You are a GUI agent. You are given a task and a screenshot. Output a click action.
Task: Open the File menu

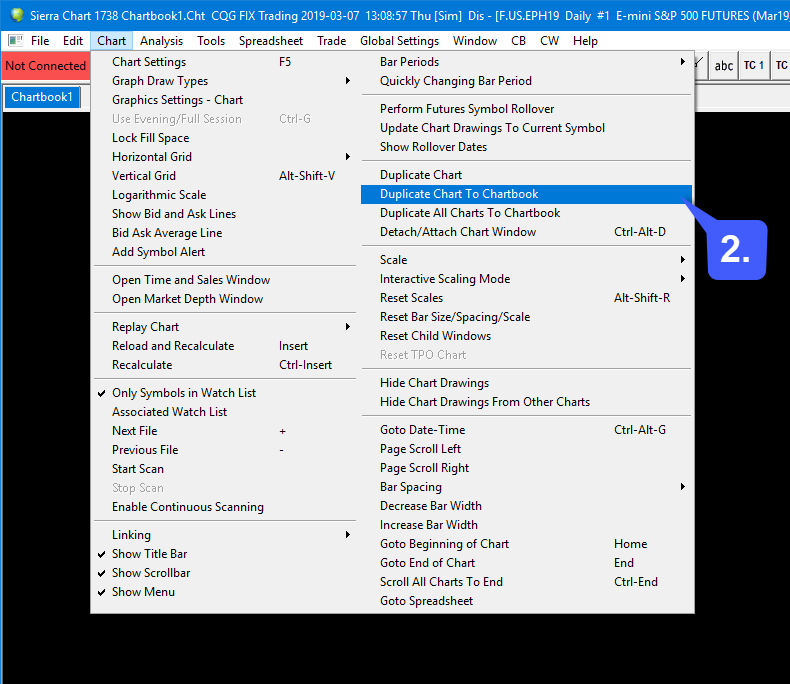(40, 41)
